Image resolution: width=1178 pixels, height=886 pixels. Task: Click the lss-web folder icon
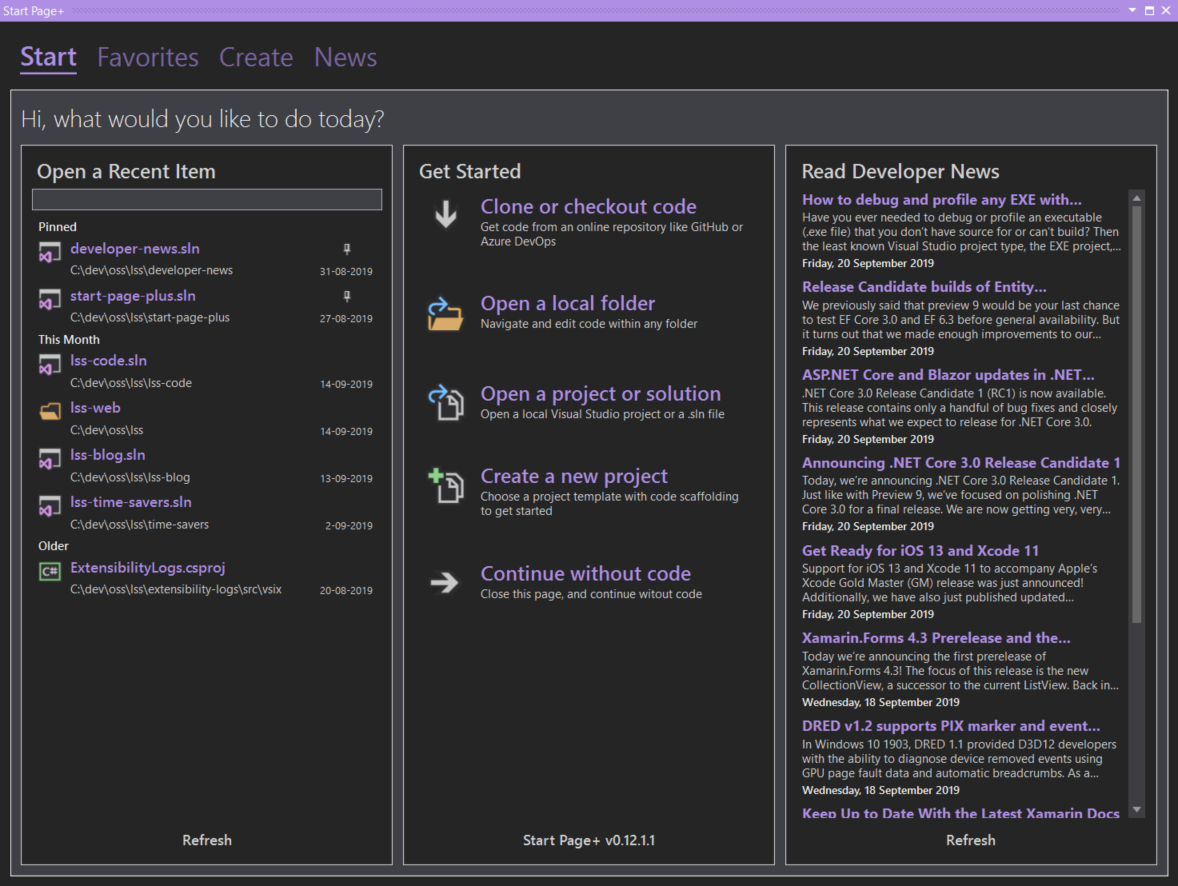point(50,411)
